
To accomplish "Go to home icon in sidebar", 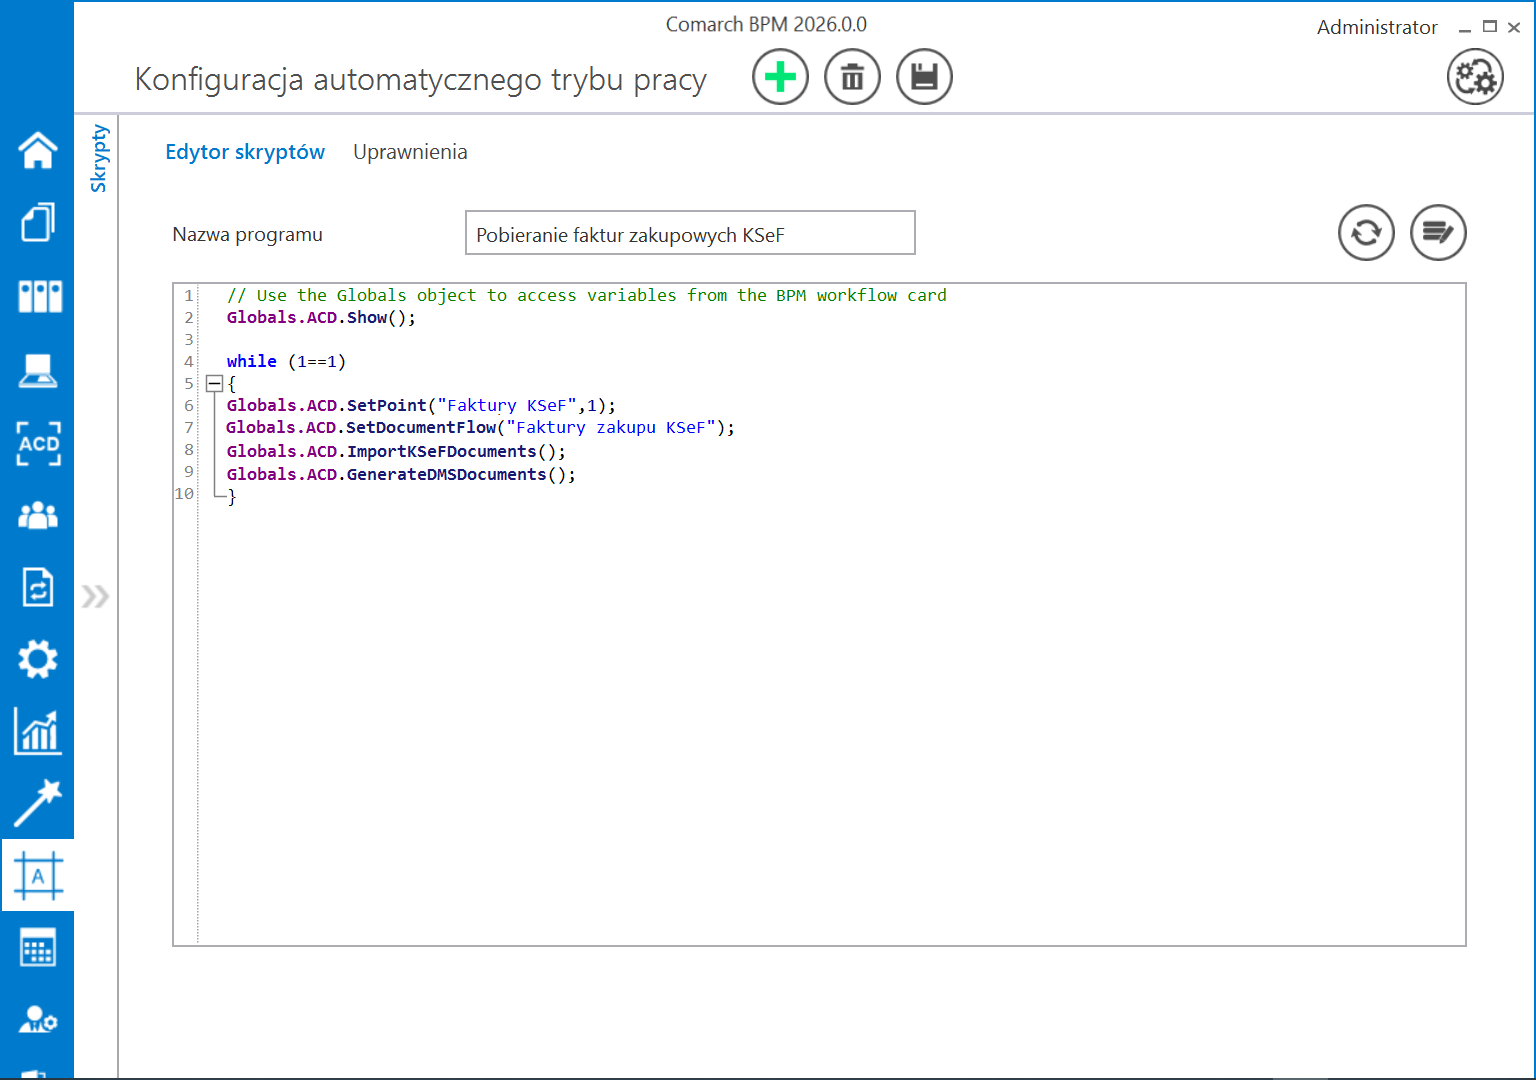I will tap(38, 150).
